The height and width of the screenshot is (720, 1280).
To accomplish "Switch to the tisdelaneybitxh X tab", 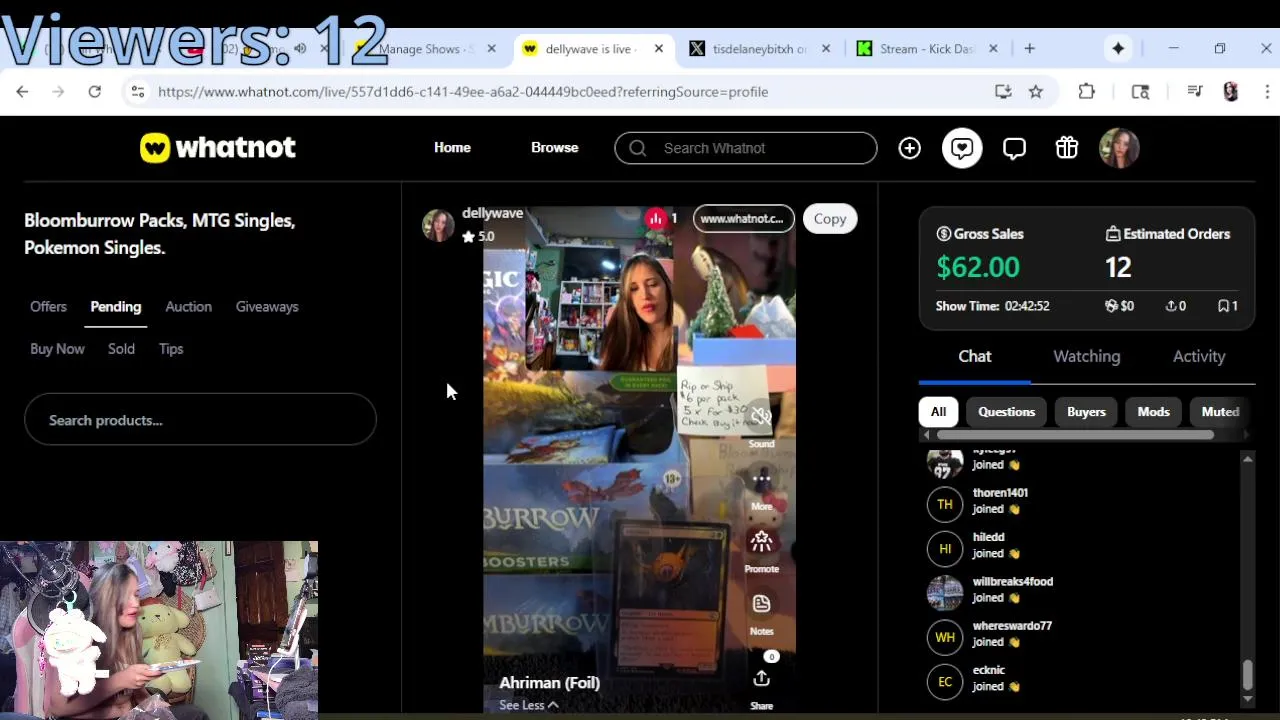I will [x=759, y=48].
